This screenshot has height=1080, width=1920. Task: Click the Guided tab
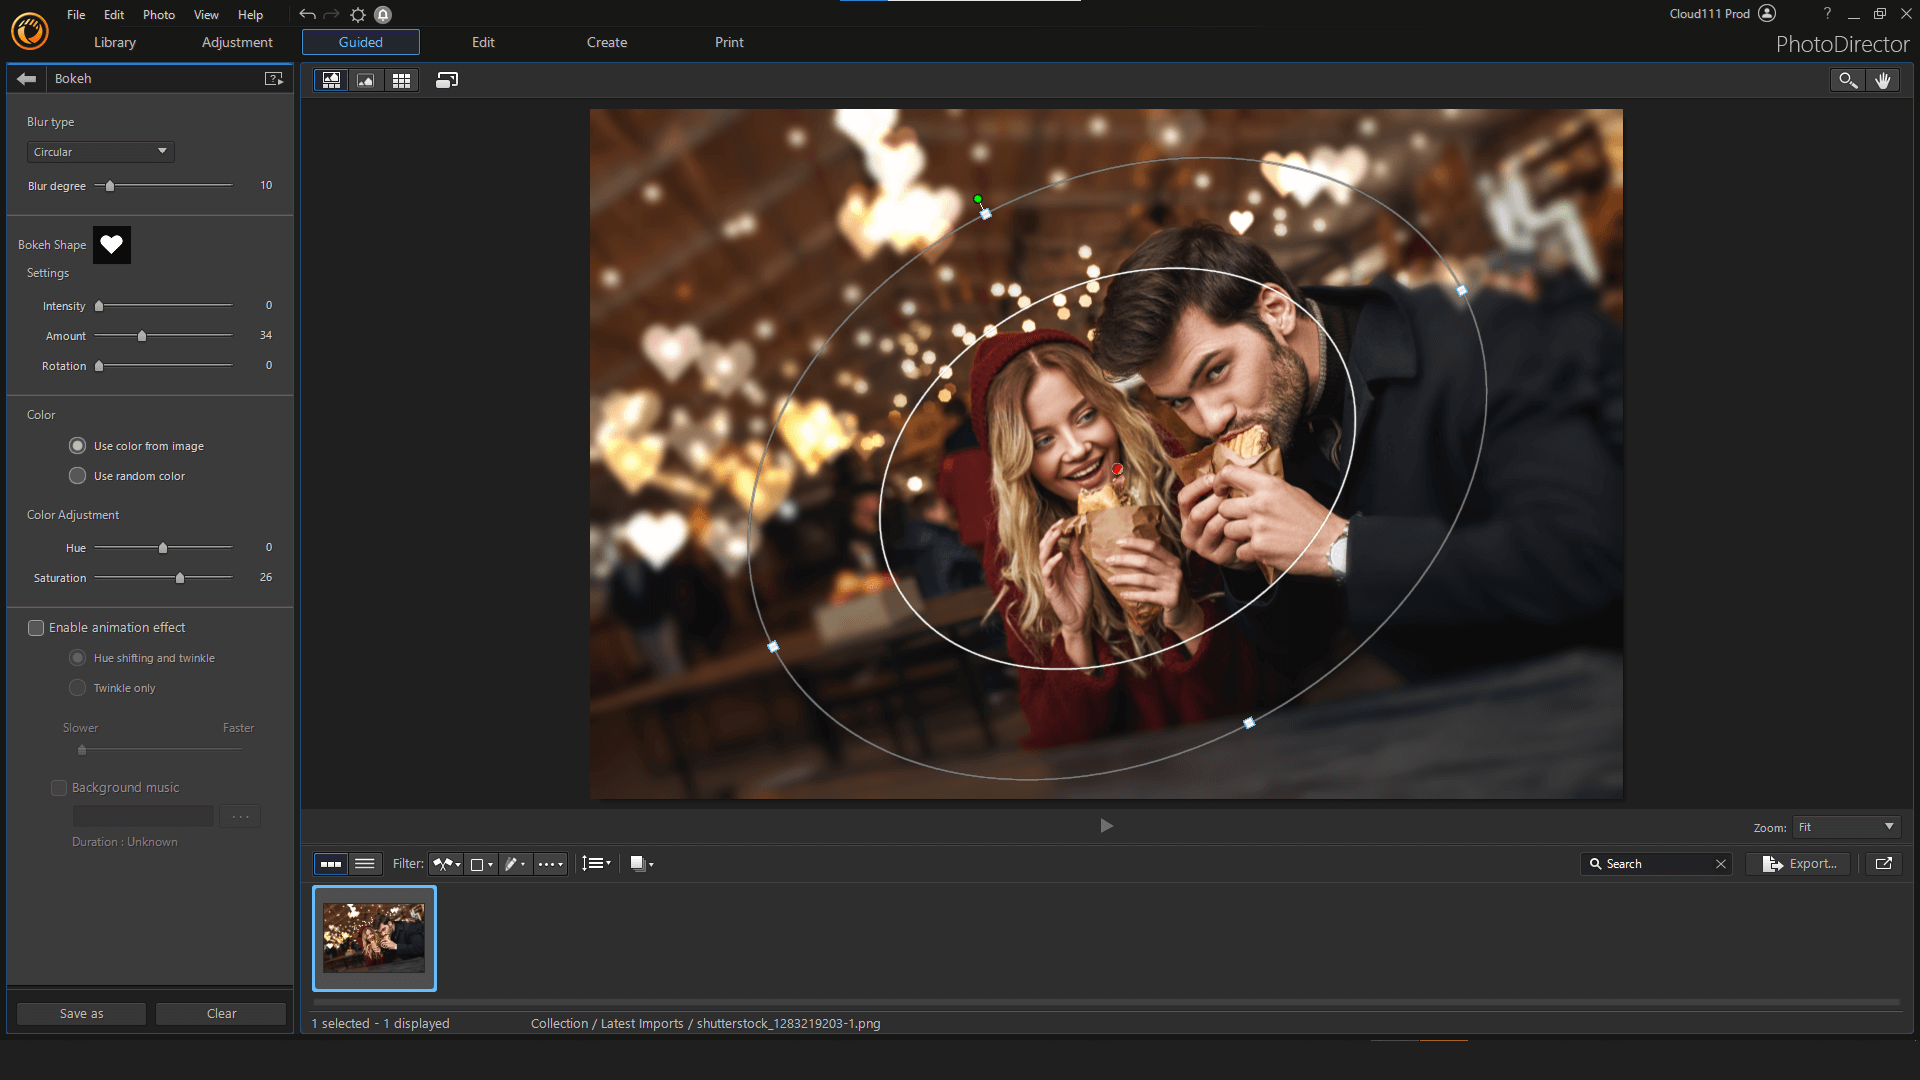pos(360,42)
